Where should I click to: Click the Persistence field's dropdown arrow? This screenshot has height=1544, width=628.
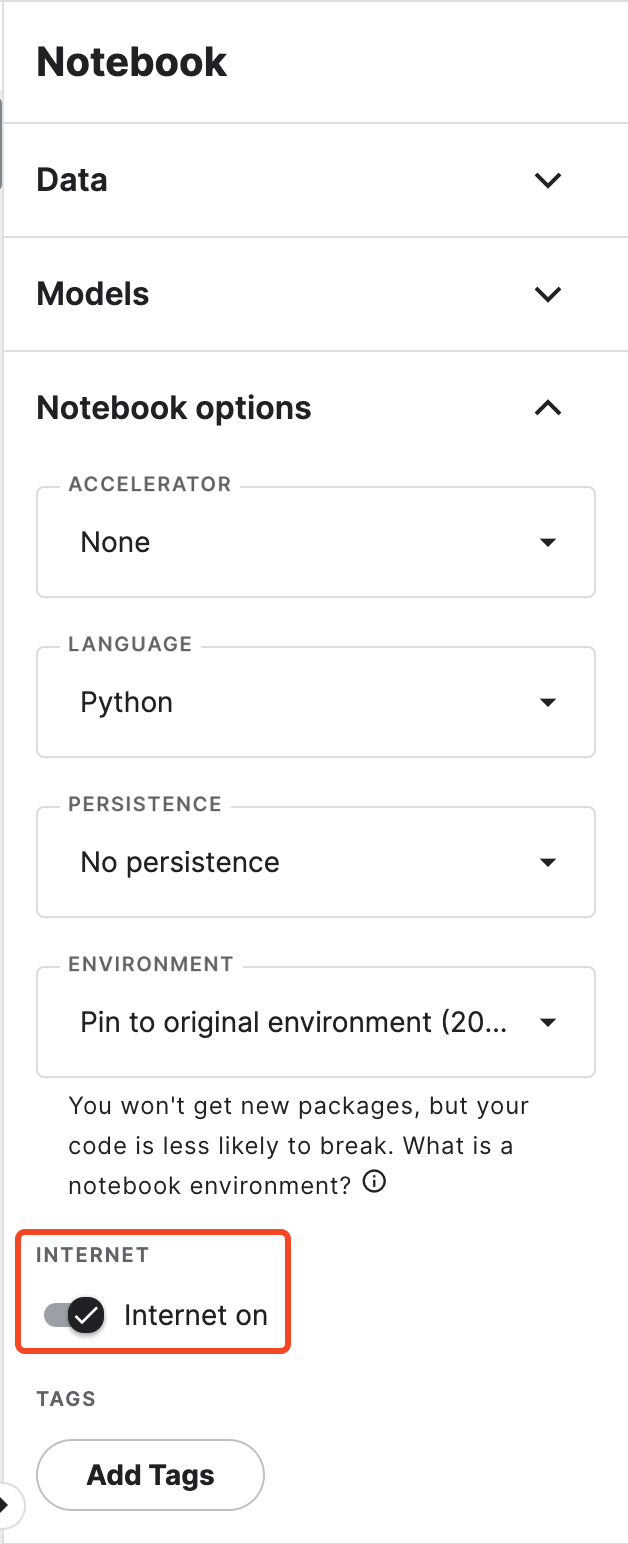click(547, 862)
